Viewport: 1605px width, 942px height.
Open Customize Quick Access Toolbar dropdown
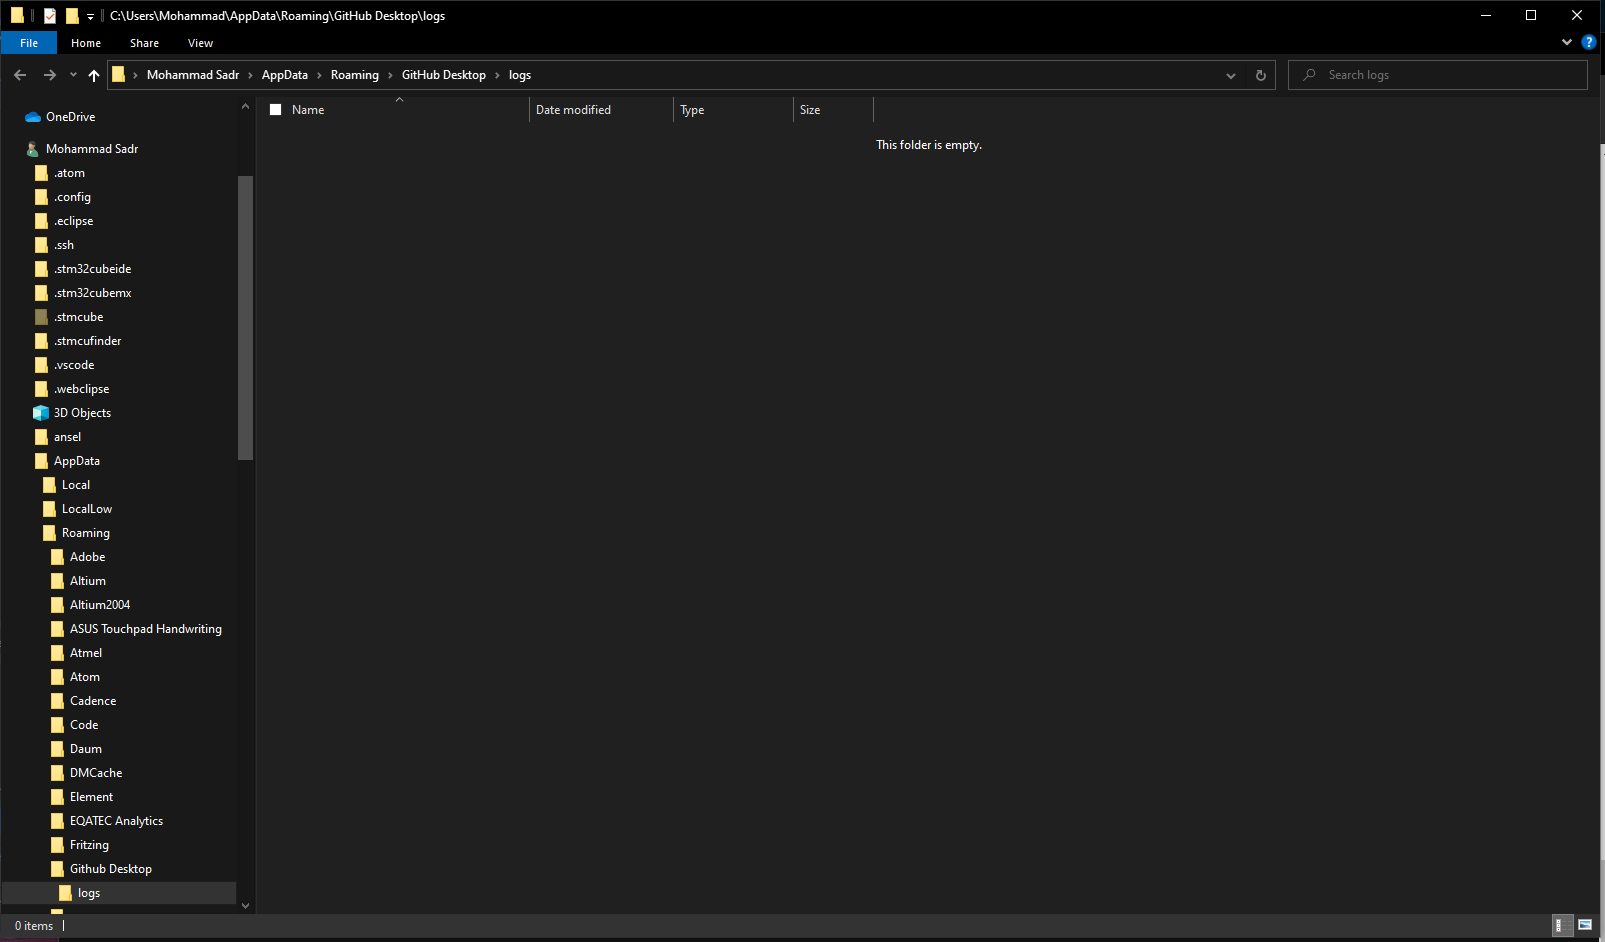click(x=90, y=16)
